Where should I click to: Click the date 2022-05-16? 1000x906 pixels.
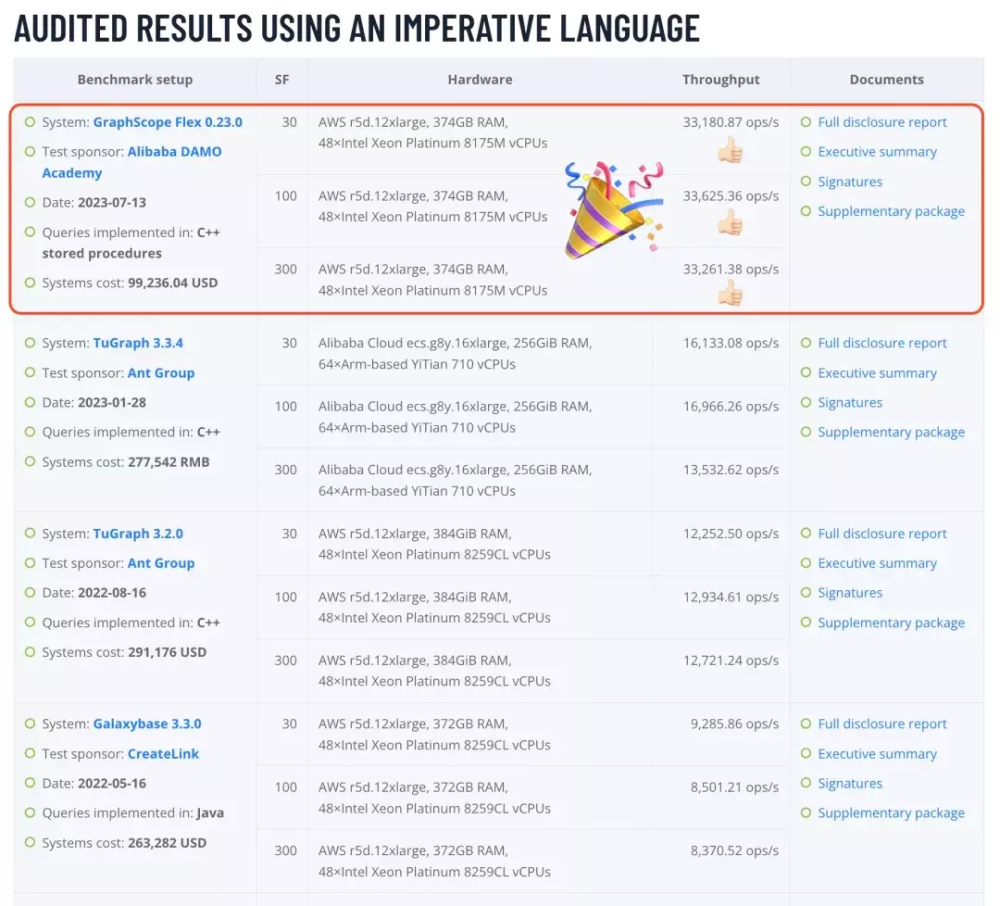pos(112,783)
